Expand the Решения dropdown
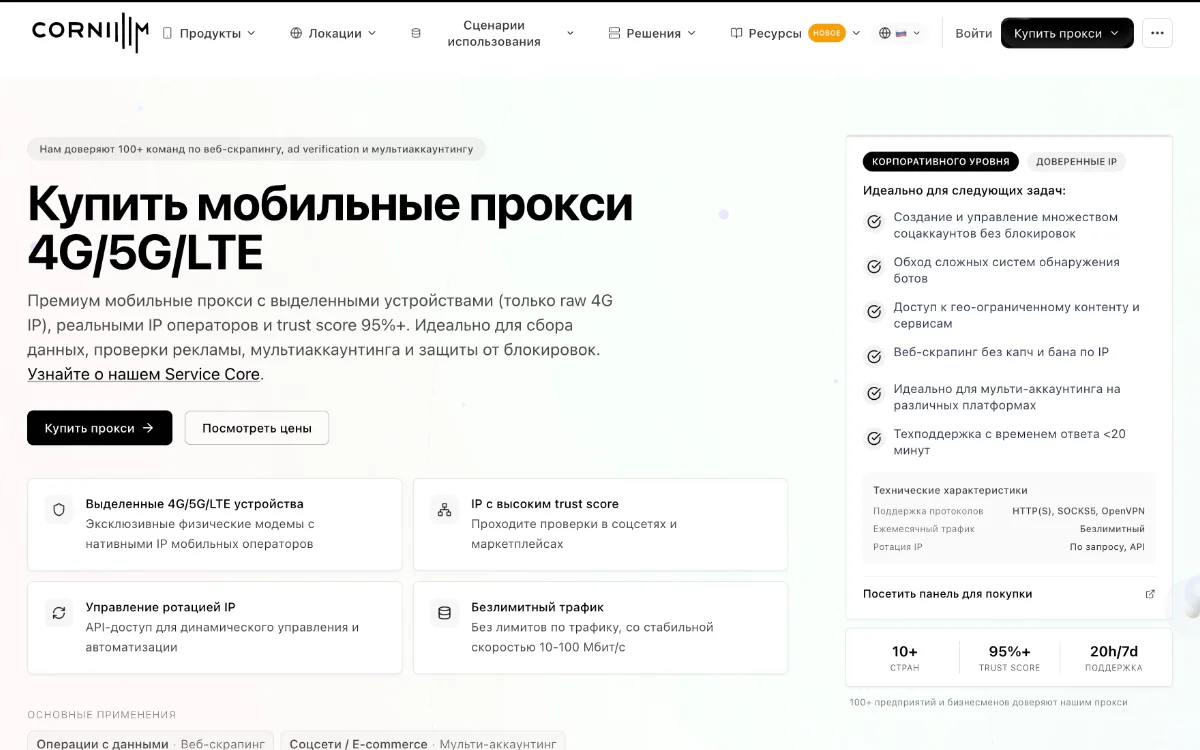Image resolution: width=1200 pixels, height=750 pixels. (690, 33)
